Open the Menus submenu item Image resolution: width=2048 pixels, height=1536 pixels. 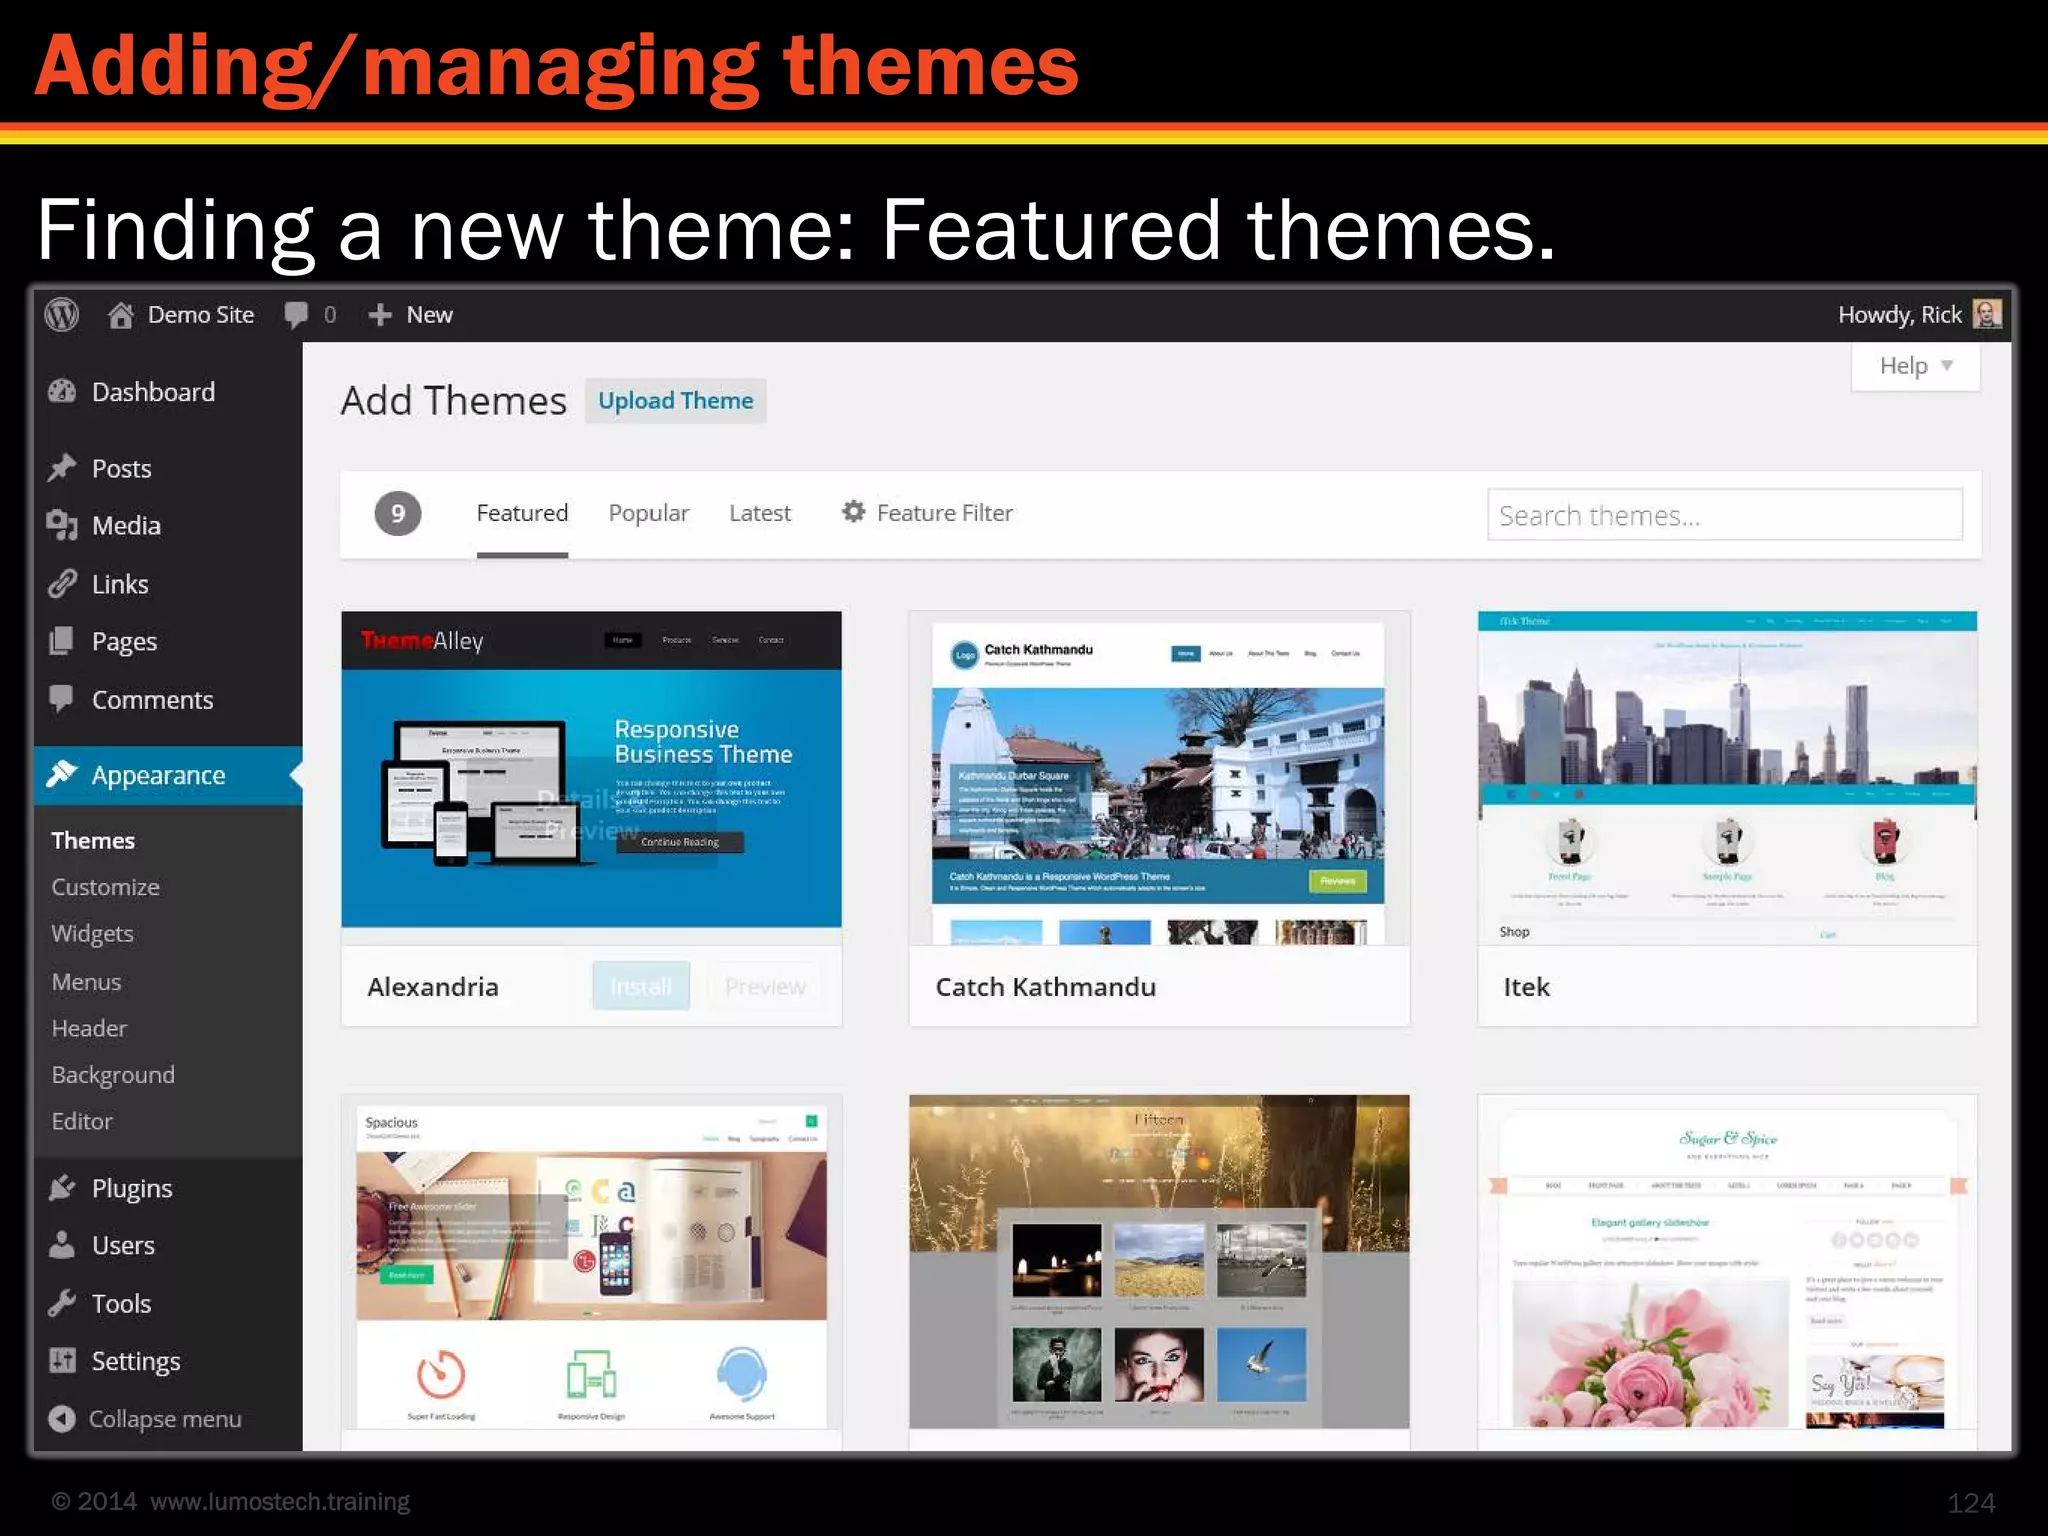86,981
